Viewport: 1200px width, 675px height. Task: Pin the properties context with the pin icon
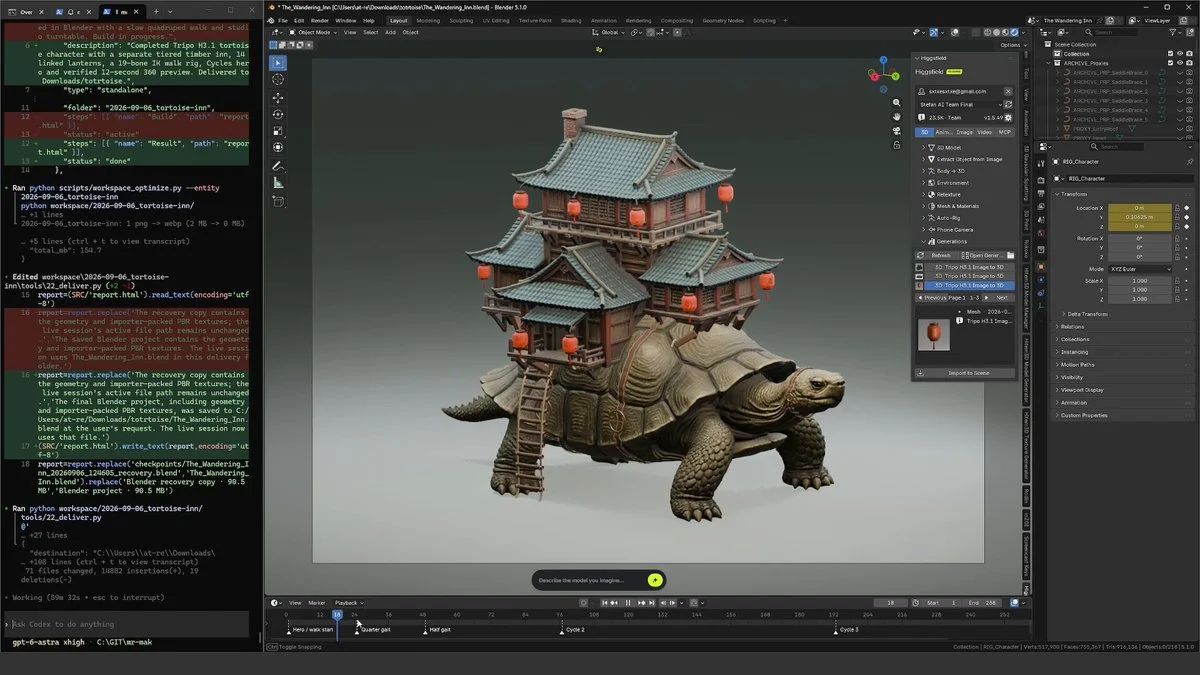1189,162
